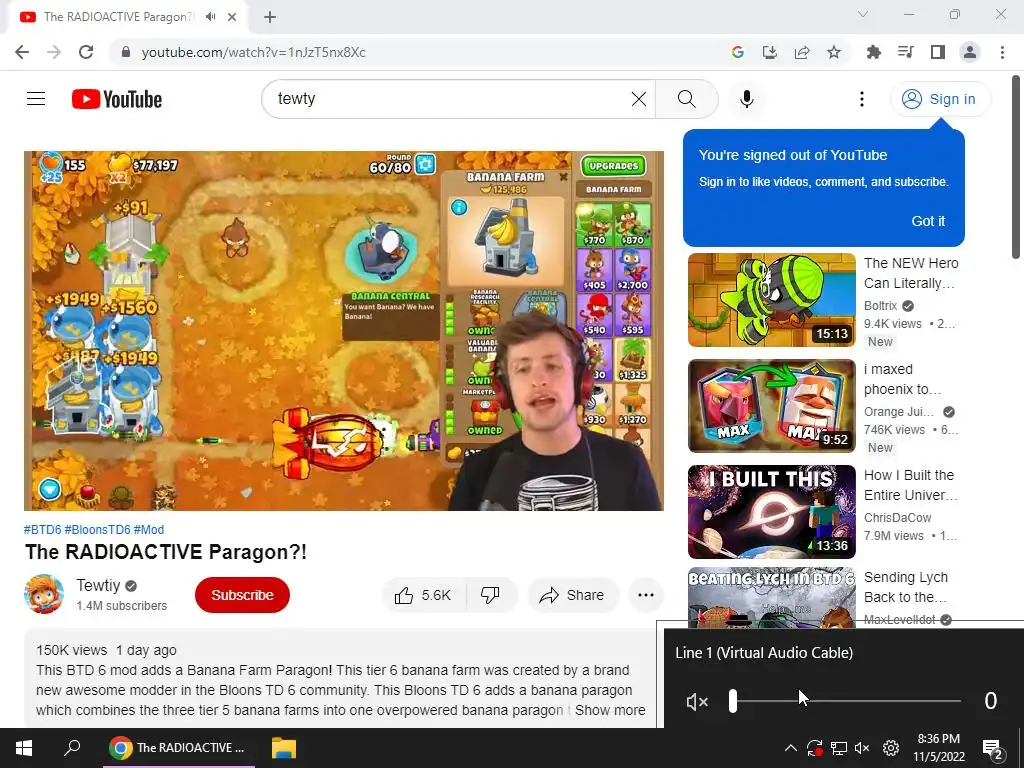Close the RADIOACTIVE Paragon tab
The width and height of the screenshot is (1024, 768).
(x=232, y=17)
